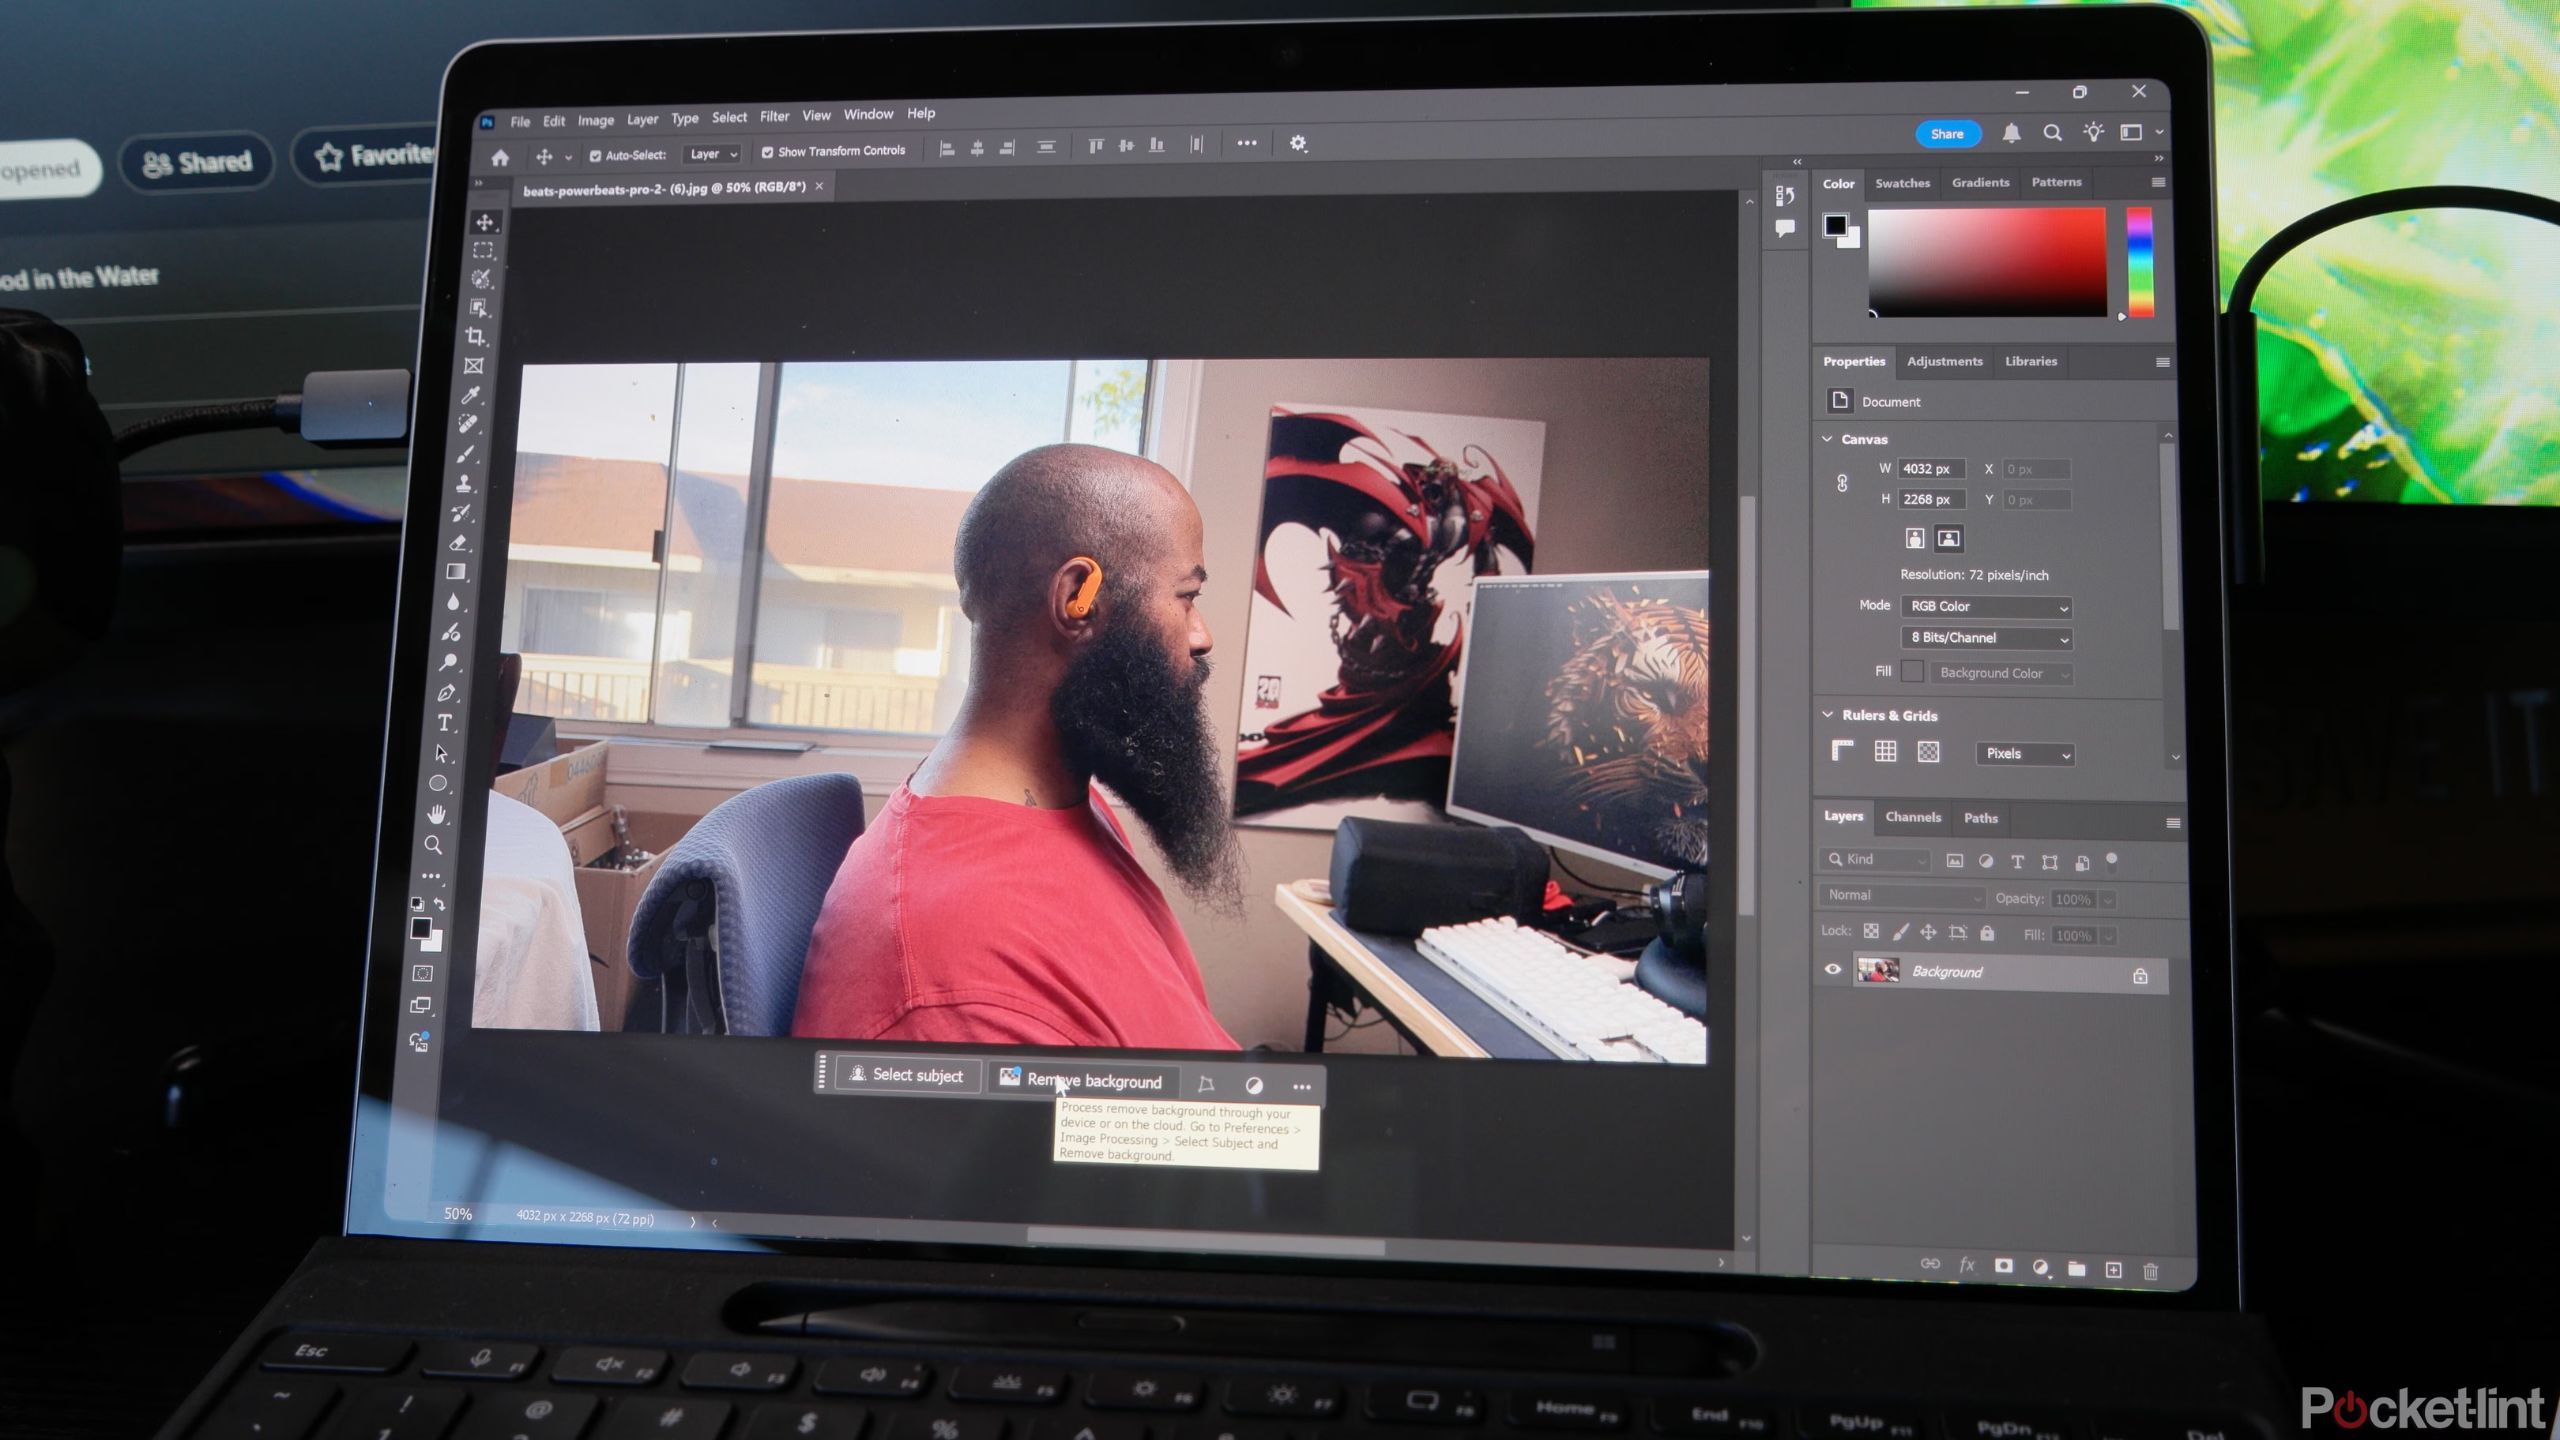Click the Select subject button
Image resolution: width=2560 pixels, height=1440 pixels.
906,1075
